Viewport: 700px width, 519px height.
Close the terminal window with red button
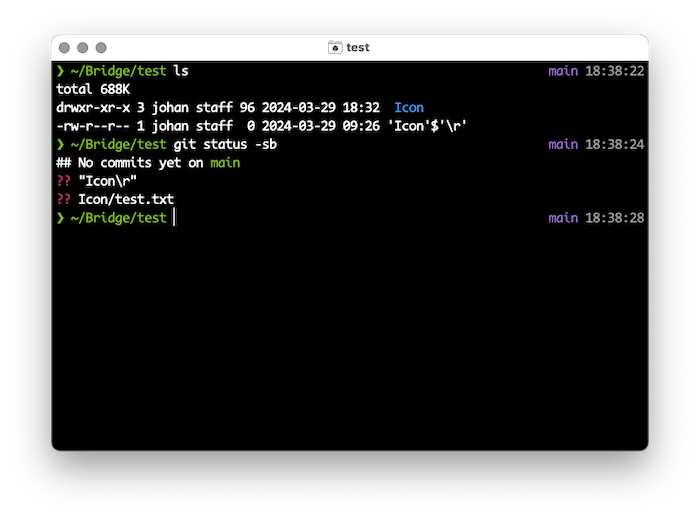pos(64,47)
